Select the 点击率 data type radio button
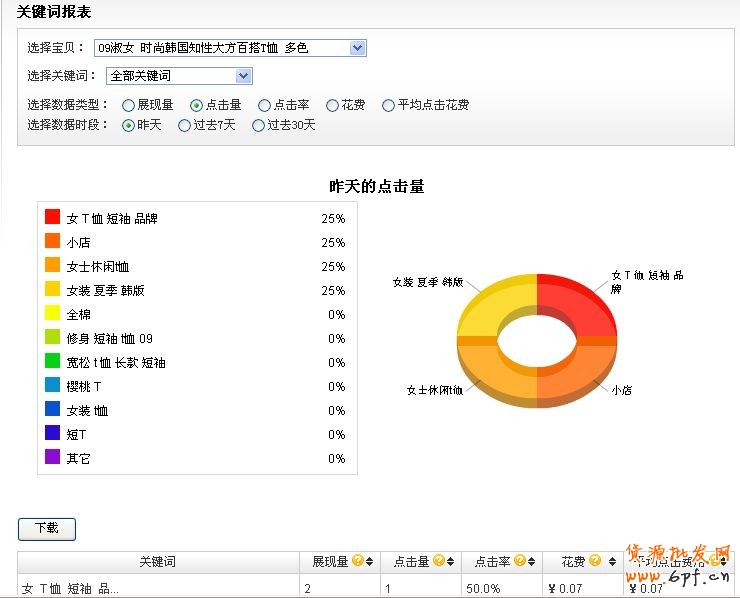The image size is (740, 598). coord(264,105)
